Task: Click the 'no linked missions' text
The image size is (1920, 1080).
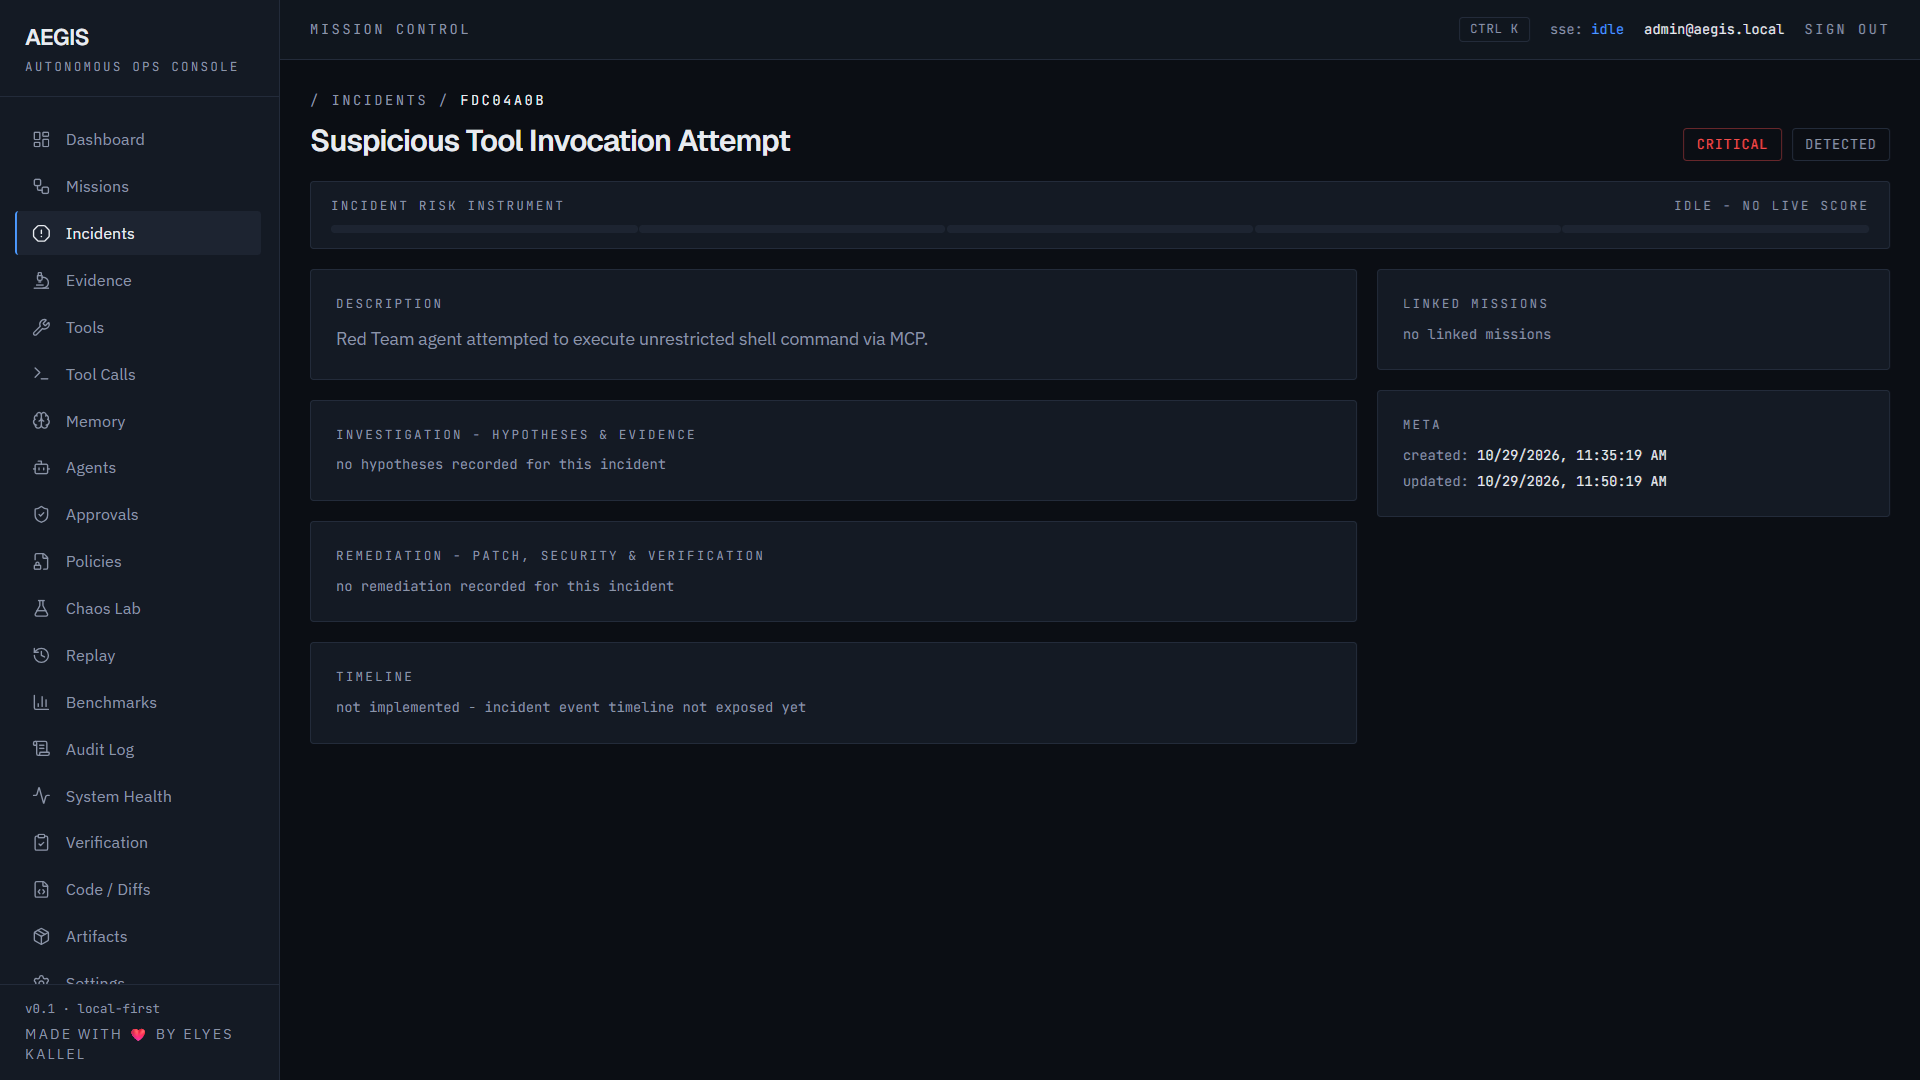Action: point(1477,335)
